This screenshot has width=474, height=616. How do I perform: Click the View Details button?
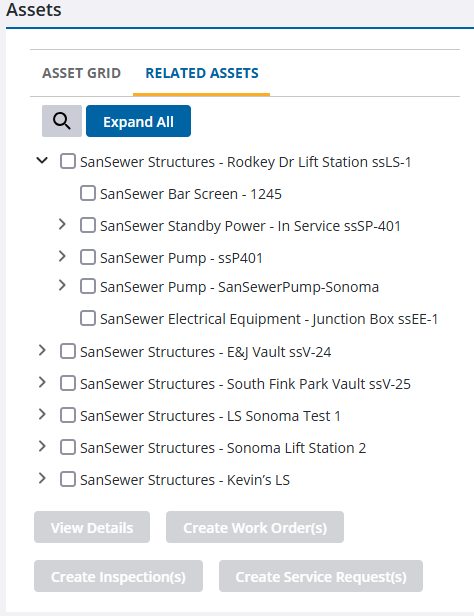point(92,527)
